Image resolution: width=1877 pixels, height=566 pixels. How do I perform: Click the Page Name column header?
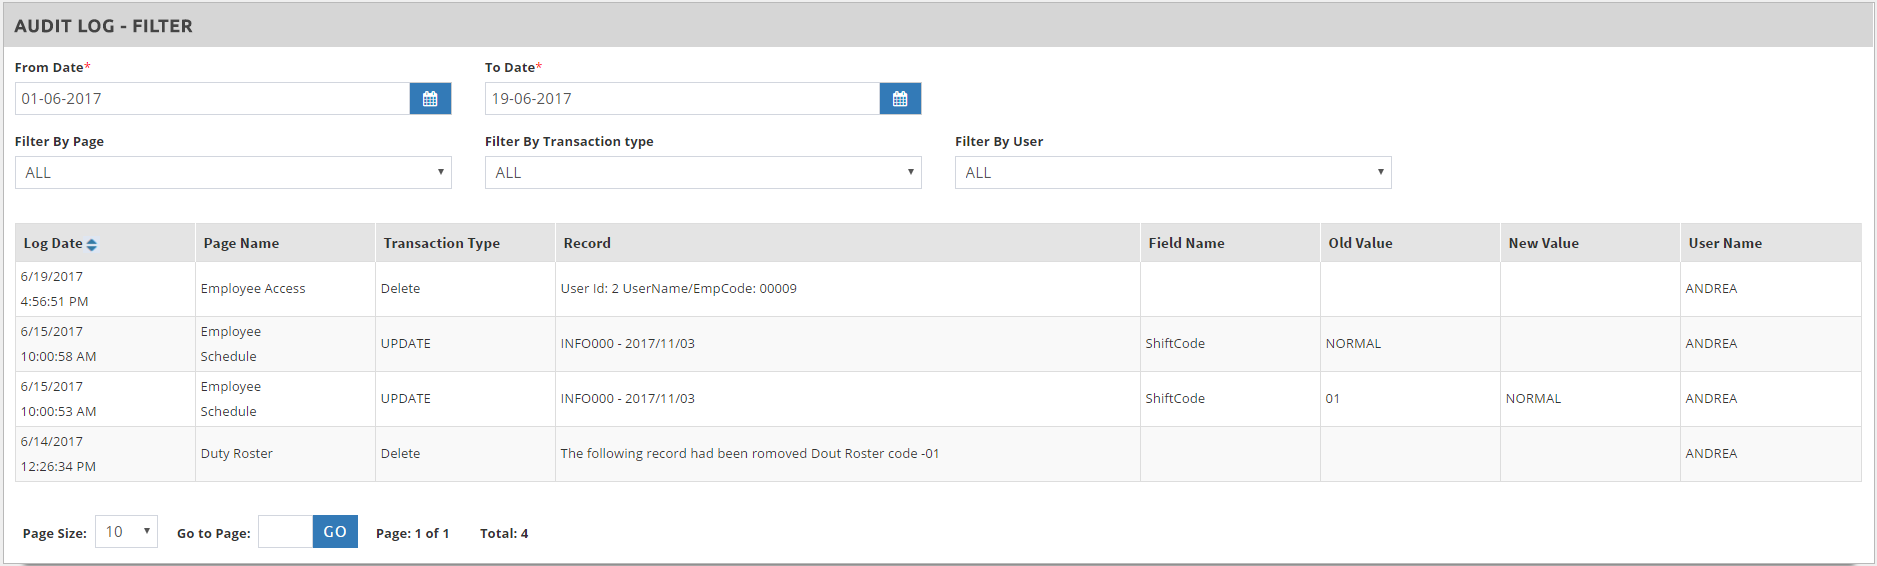pyautogui.click(x=241, y=243)
